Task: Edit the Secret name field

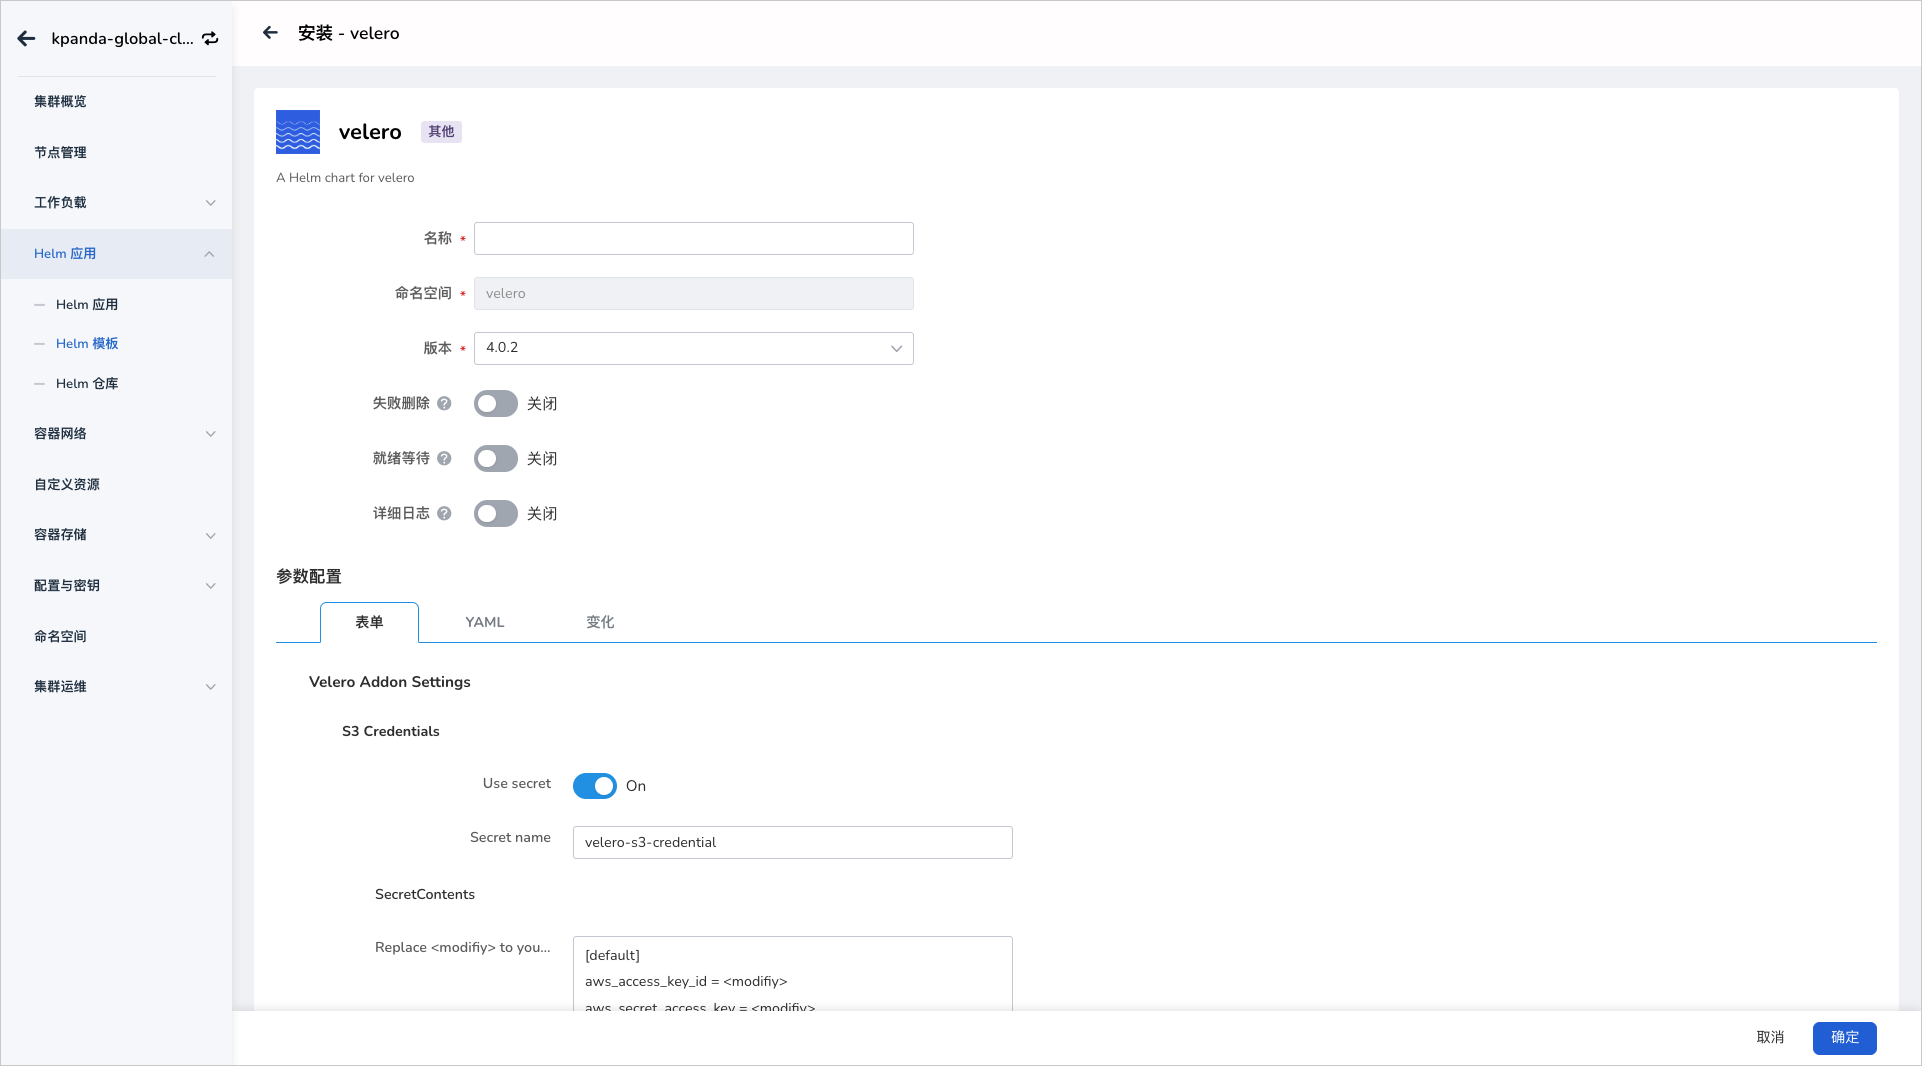Action: (793, 842)
